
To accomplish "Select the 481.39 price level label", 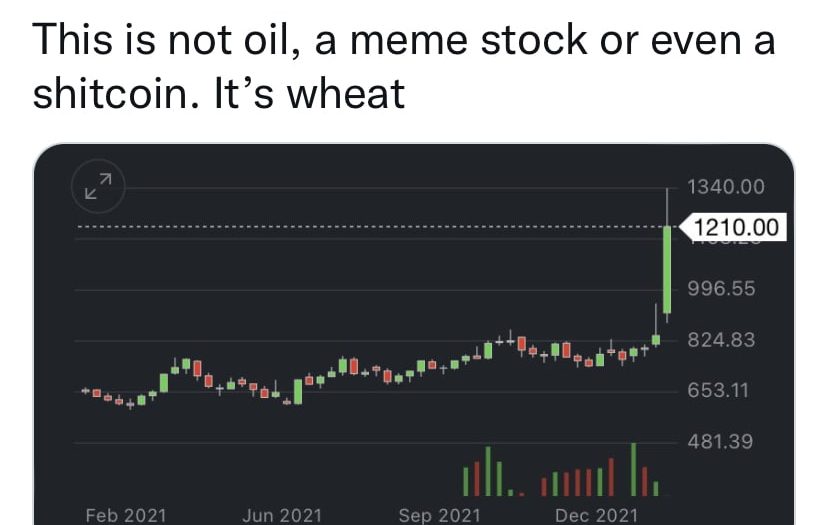I will [x=720, y=441].
